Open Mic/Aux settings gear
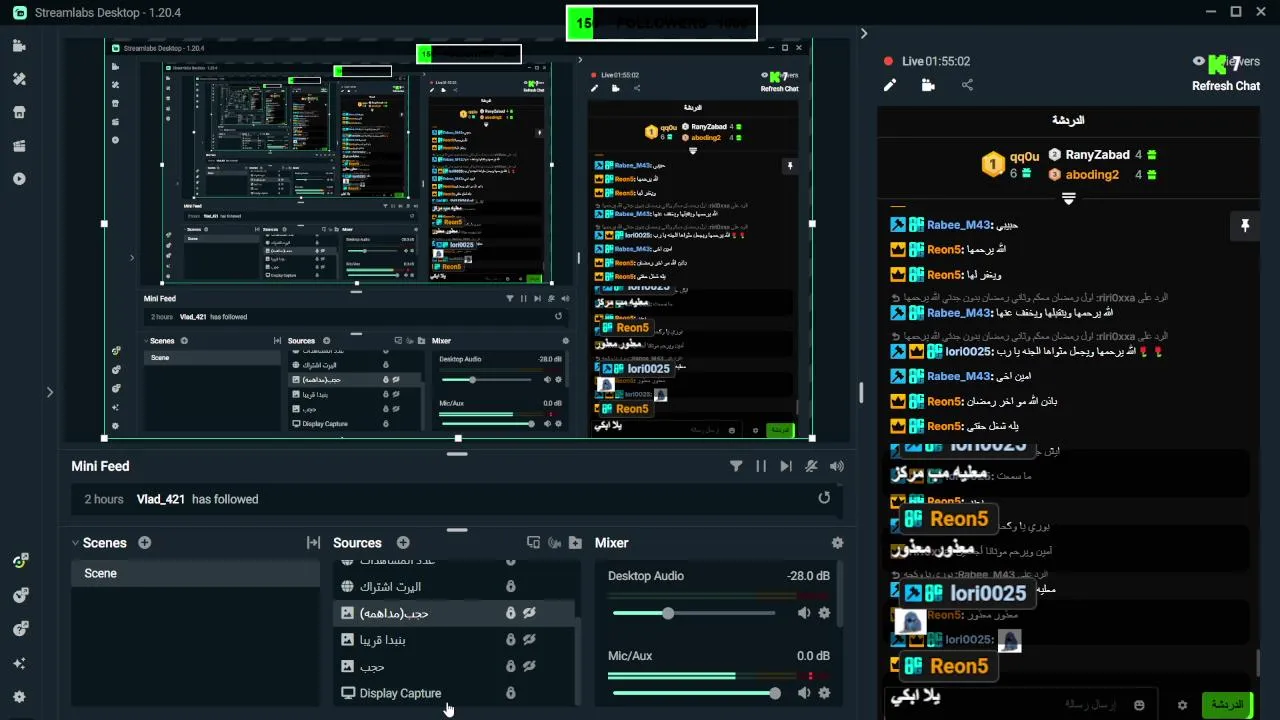The height and width of the screenshot is (720, 1280). coord(824,693)
